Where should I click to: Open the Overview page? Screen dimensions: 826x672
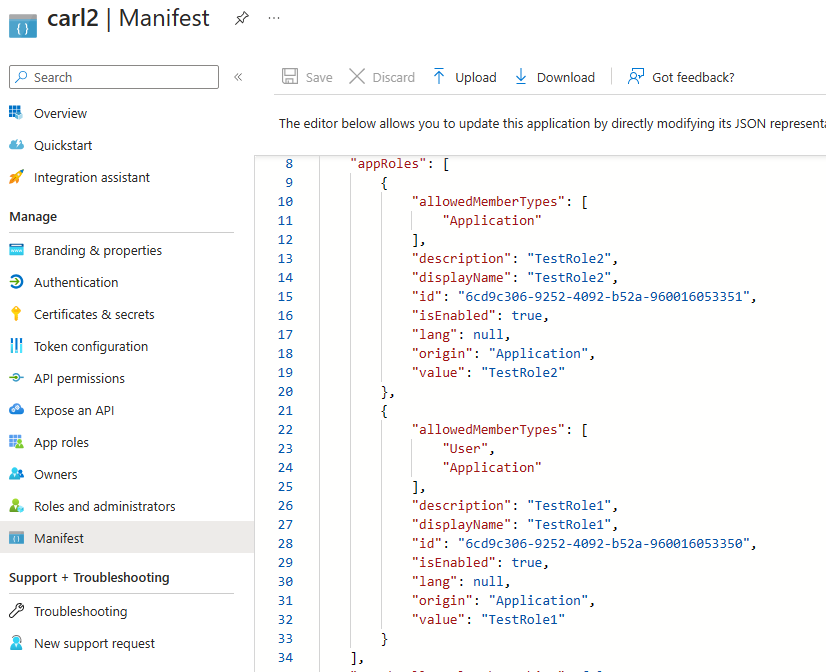[x=60, y=113]
